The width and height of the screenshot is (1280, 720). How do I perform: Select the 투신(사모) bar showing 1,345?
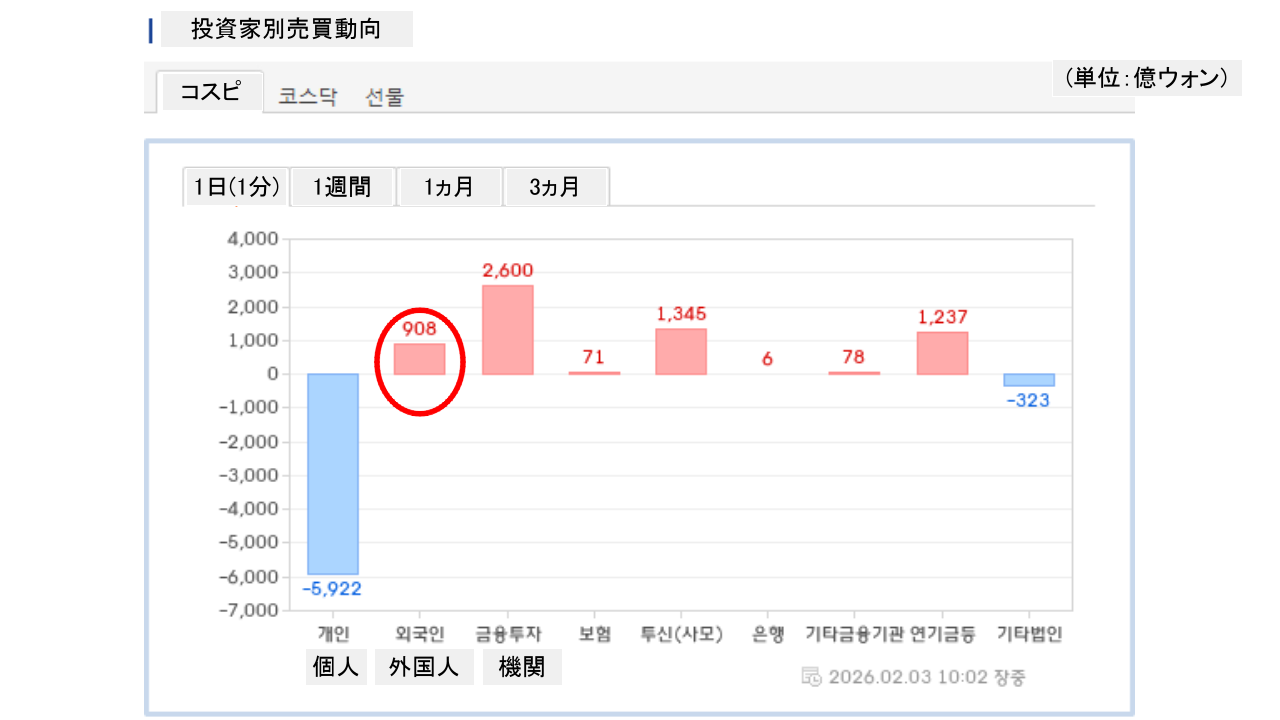tap(681, 351)
